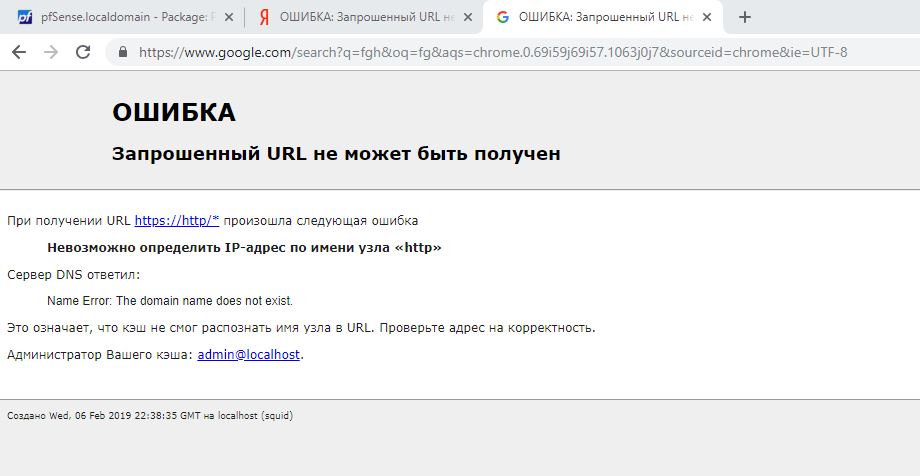This screenshot has width=920, height=476.
Task: Click the admin@localhost email link
Action: tap(248, 354)
